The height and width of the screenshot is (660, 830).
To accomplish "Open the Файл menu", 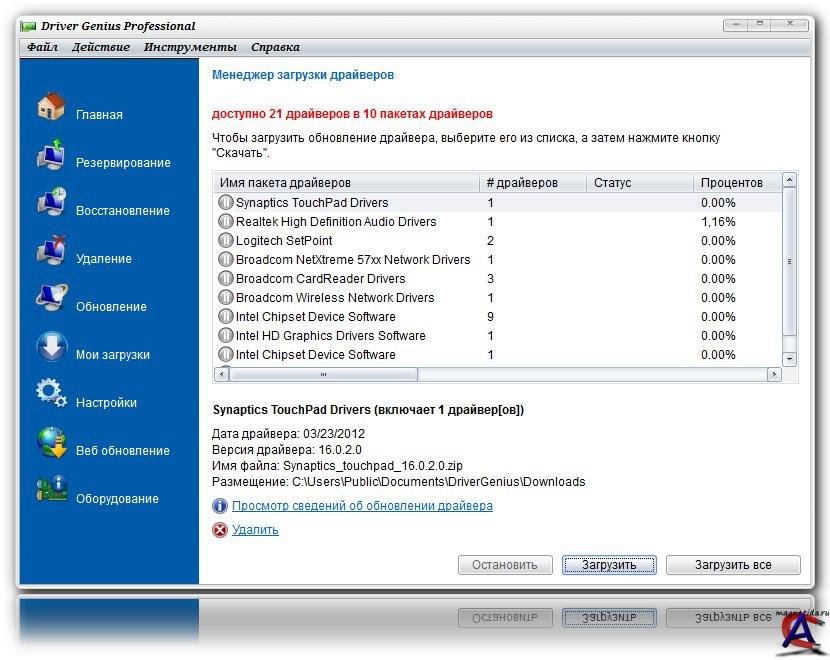I will tap(42, 47).
